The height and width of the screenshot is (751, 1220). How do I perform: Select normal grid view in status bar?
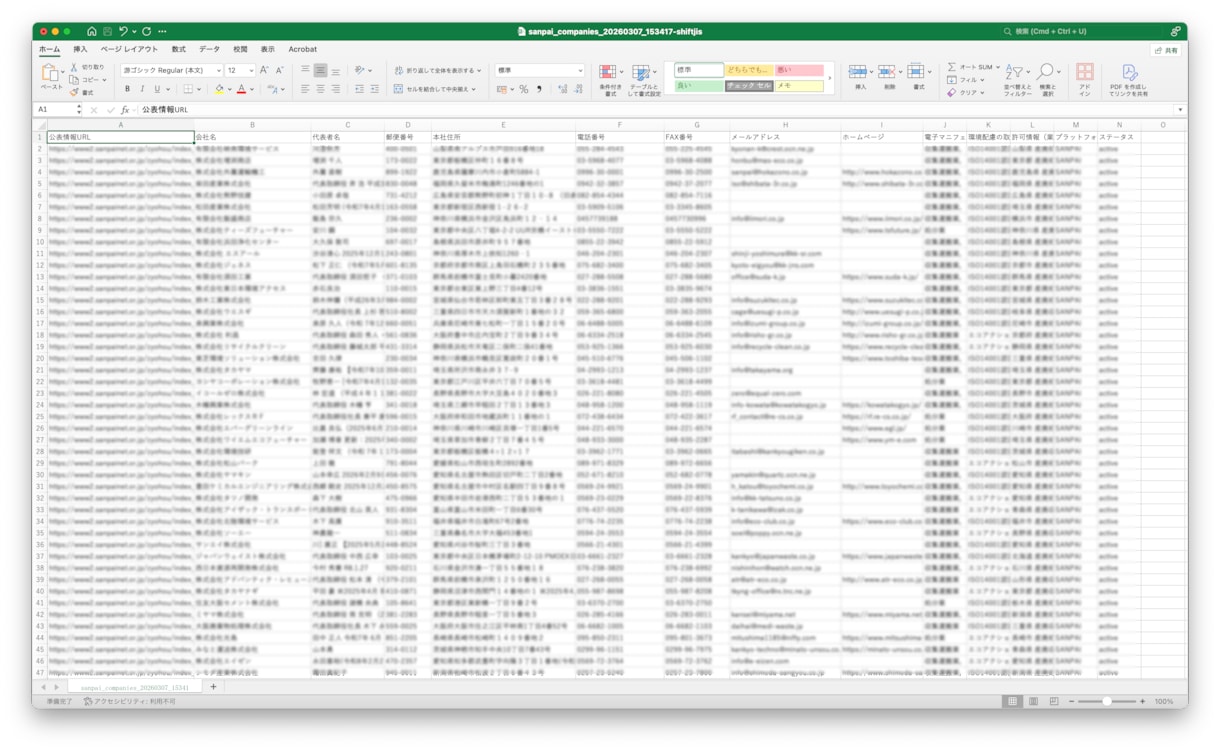point(1012,702)
